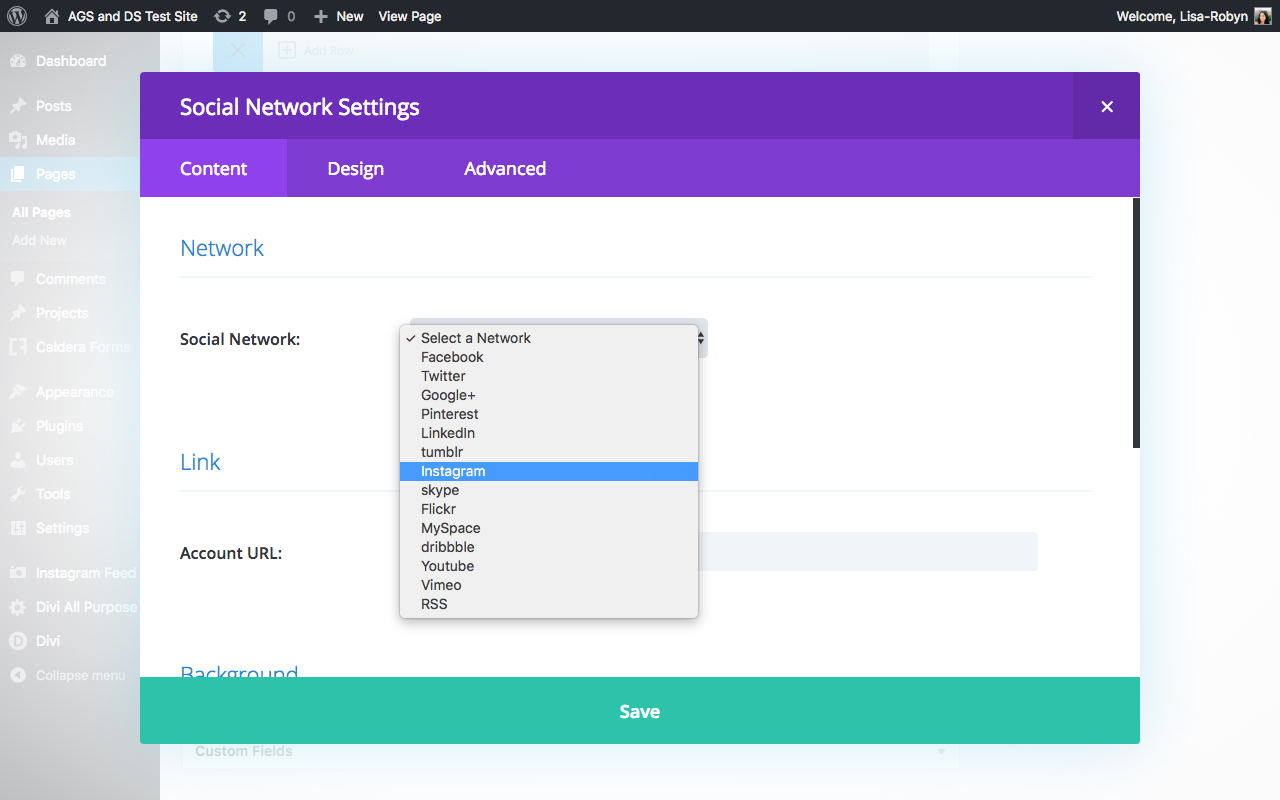Select Instagram from the network list

click(452, 470)
